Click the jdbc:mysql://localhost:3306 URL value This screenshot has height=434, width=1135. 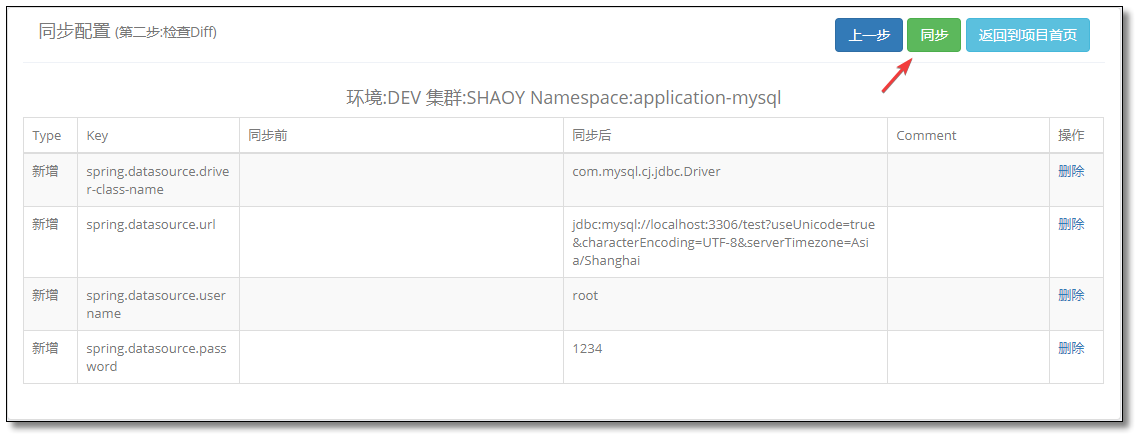point(723,242)
